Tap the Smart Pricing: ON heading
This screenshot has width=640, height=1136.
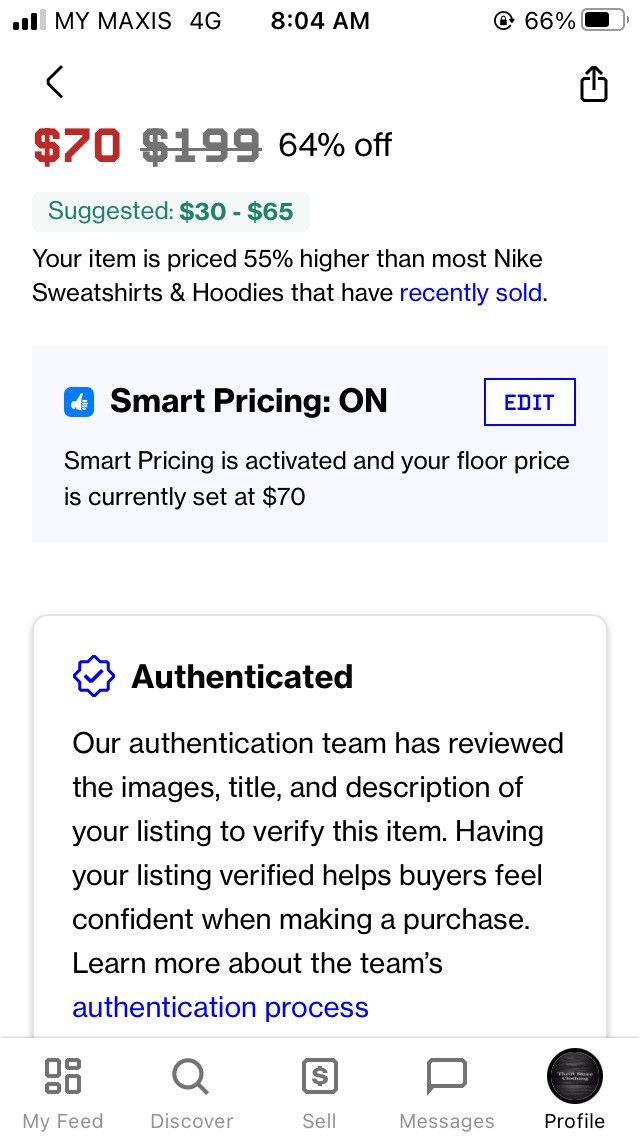(249, 401)
